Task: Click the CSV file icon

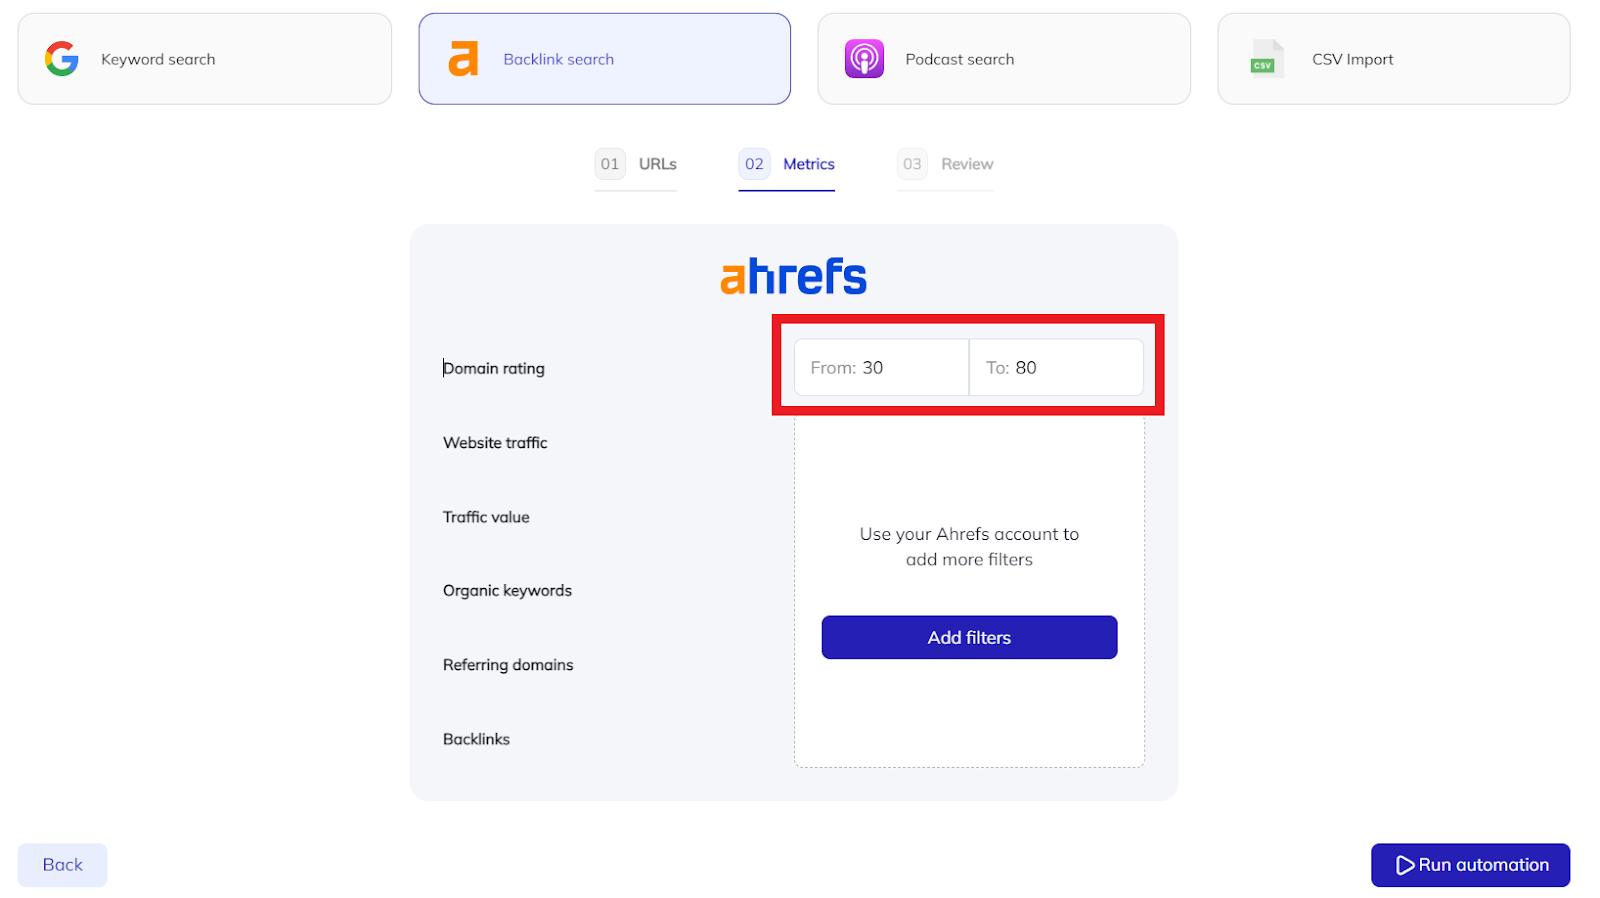Action: coord(1267,59)
